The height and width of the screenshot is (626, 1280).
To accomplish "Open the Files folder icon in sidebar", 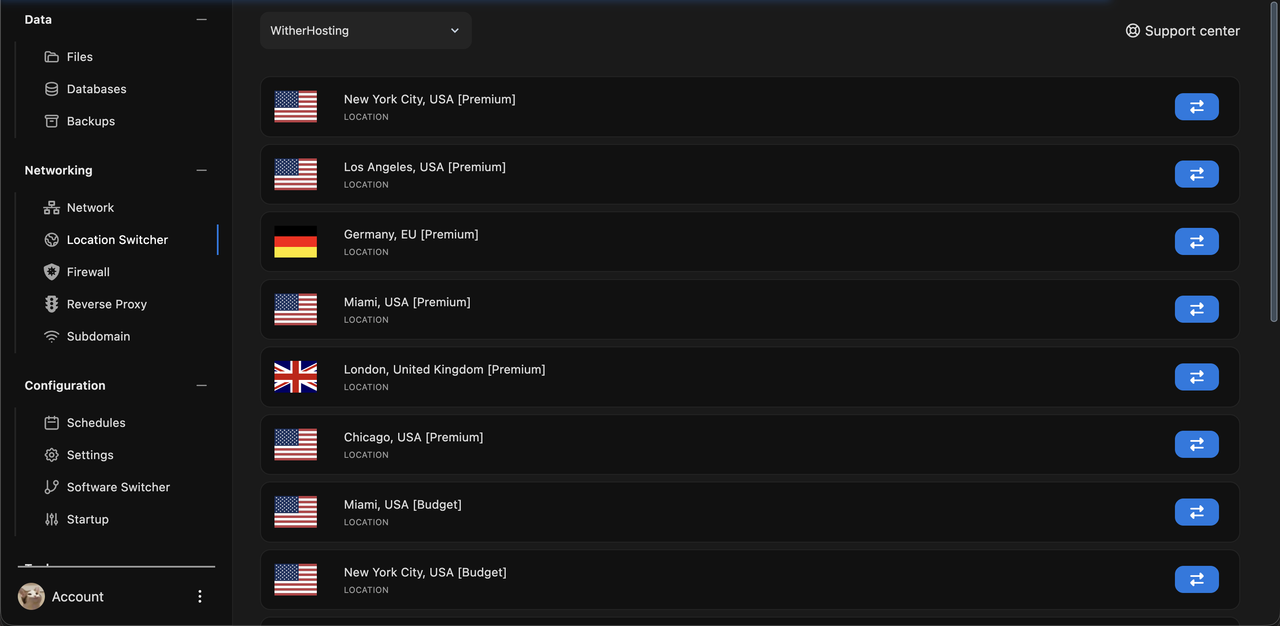I will [x=52, y=57].
